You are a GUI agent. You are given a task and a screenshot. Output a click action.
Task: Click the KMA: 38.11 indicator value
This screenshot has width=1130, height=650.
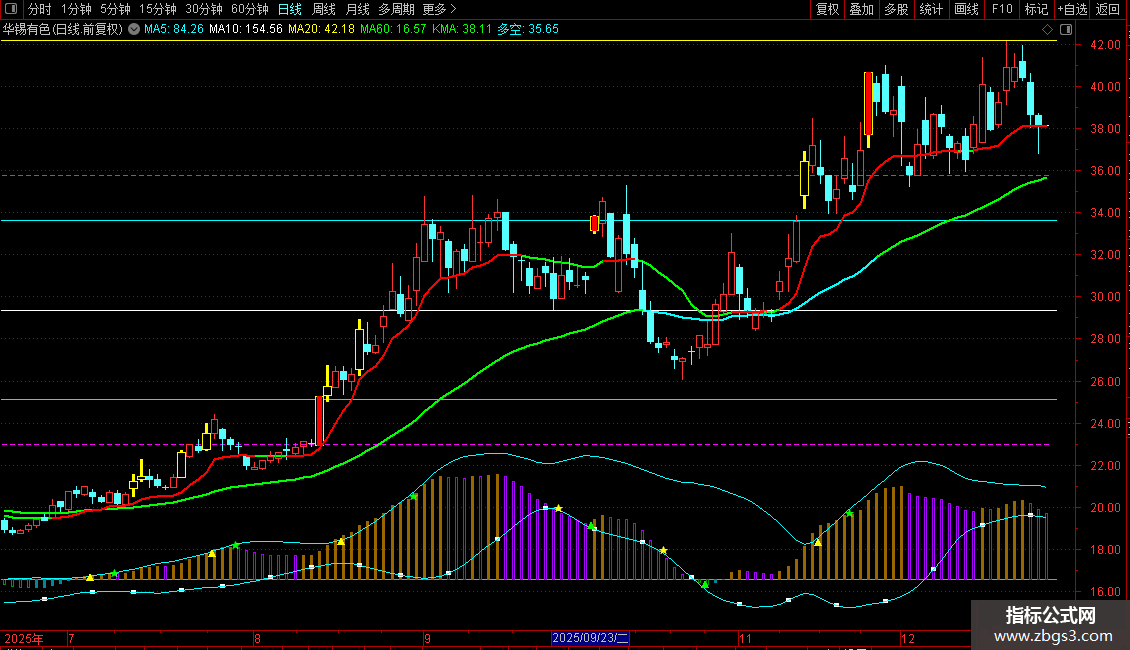[x=462, y=29]
